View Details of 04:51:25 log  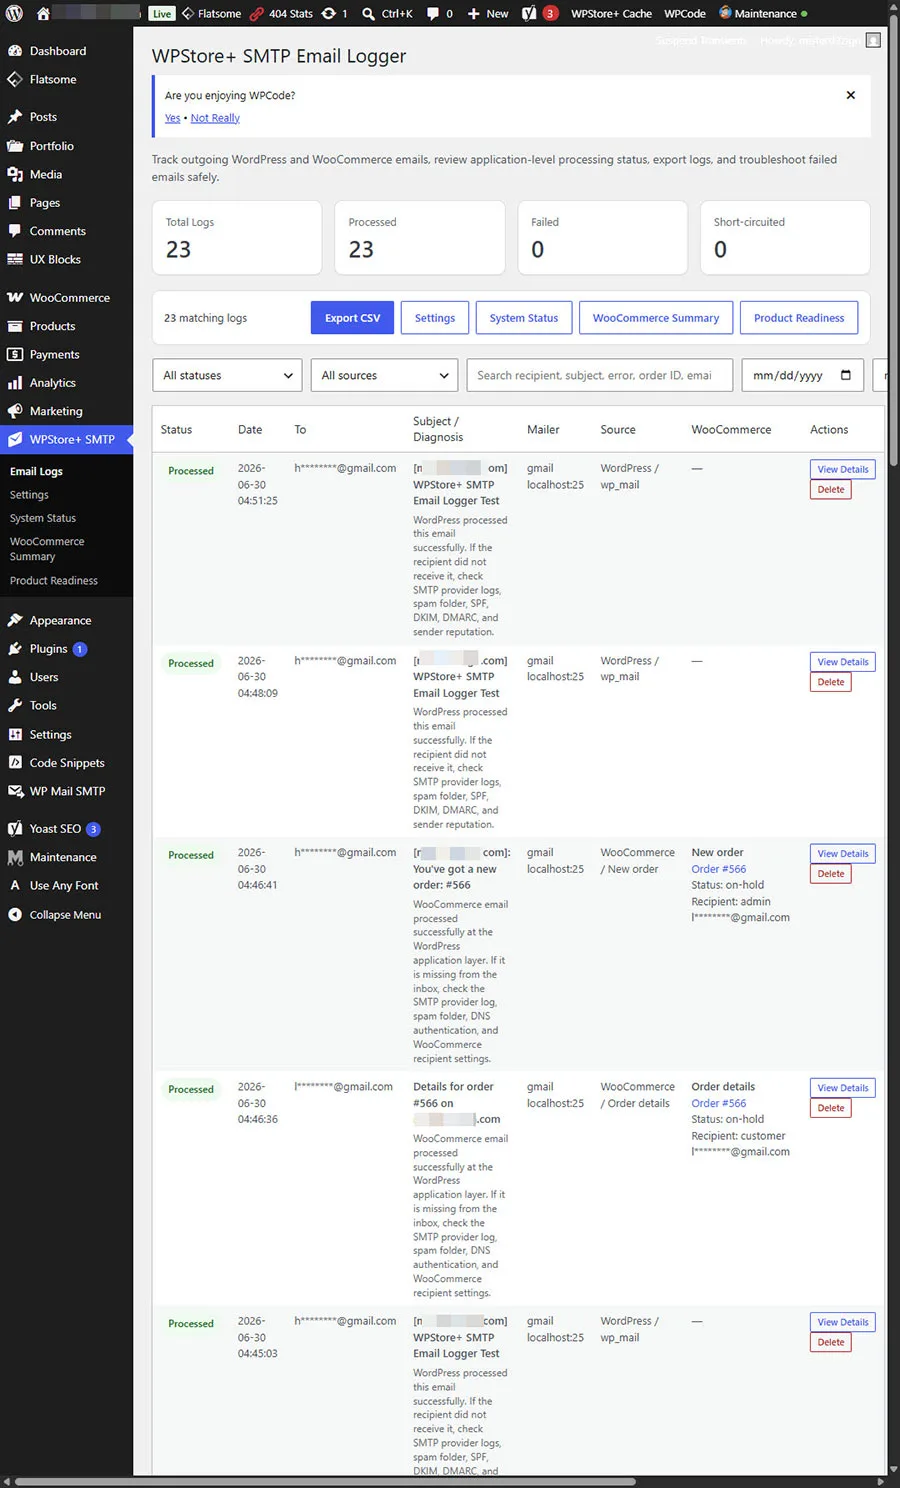(843, 469)
